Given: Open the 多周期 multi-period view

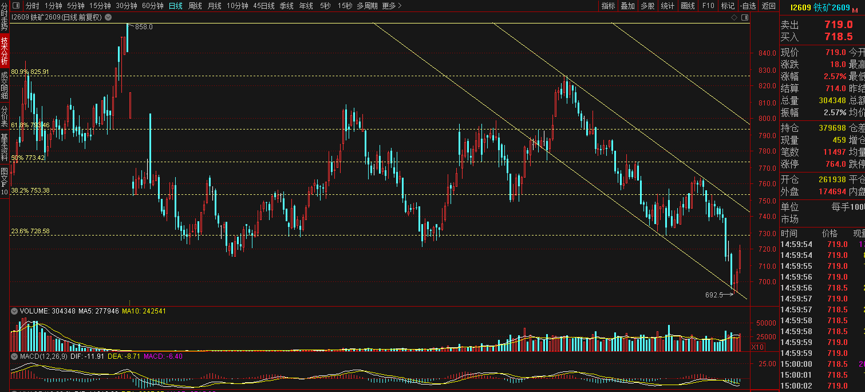Looking at the screenshot, I should click(367, 6).
